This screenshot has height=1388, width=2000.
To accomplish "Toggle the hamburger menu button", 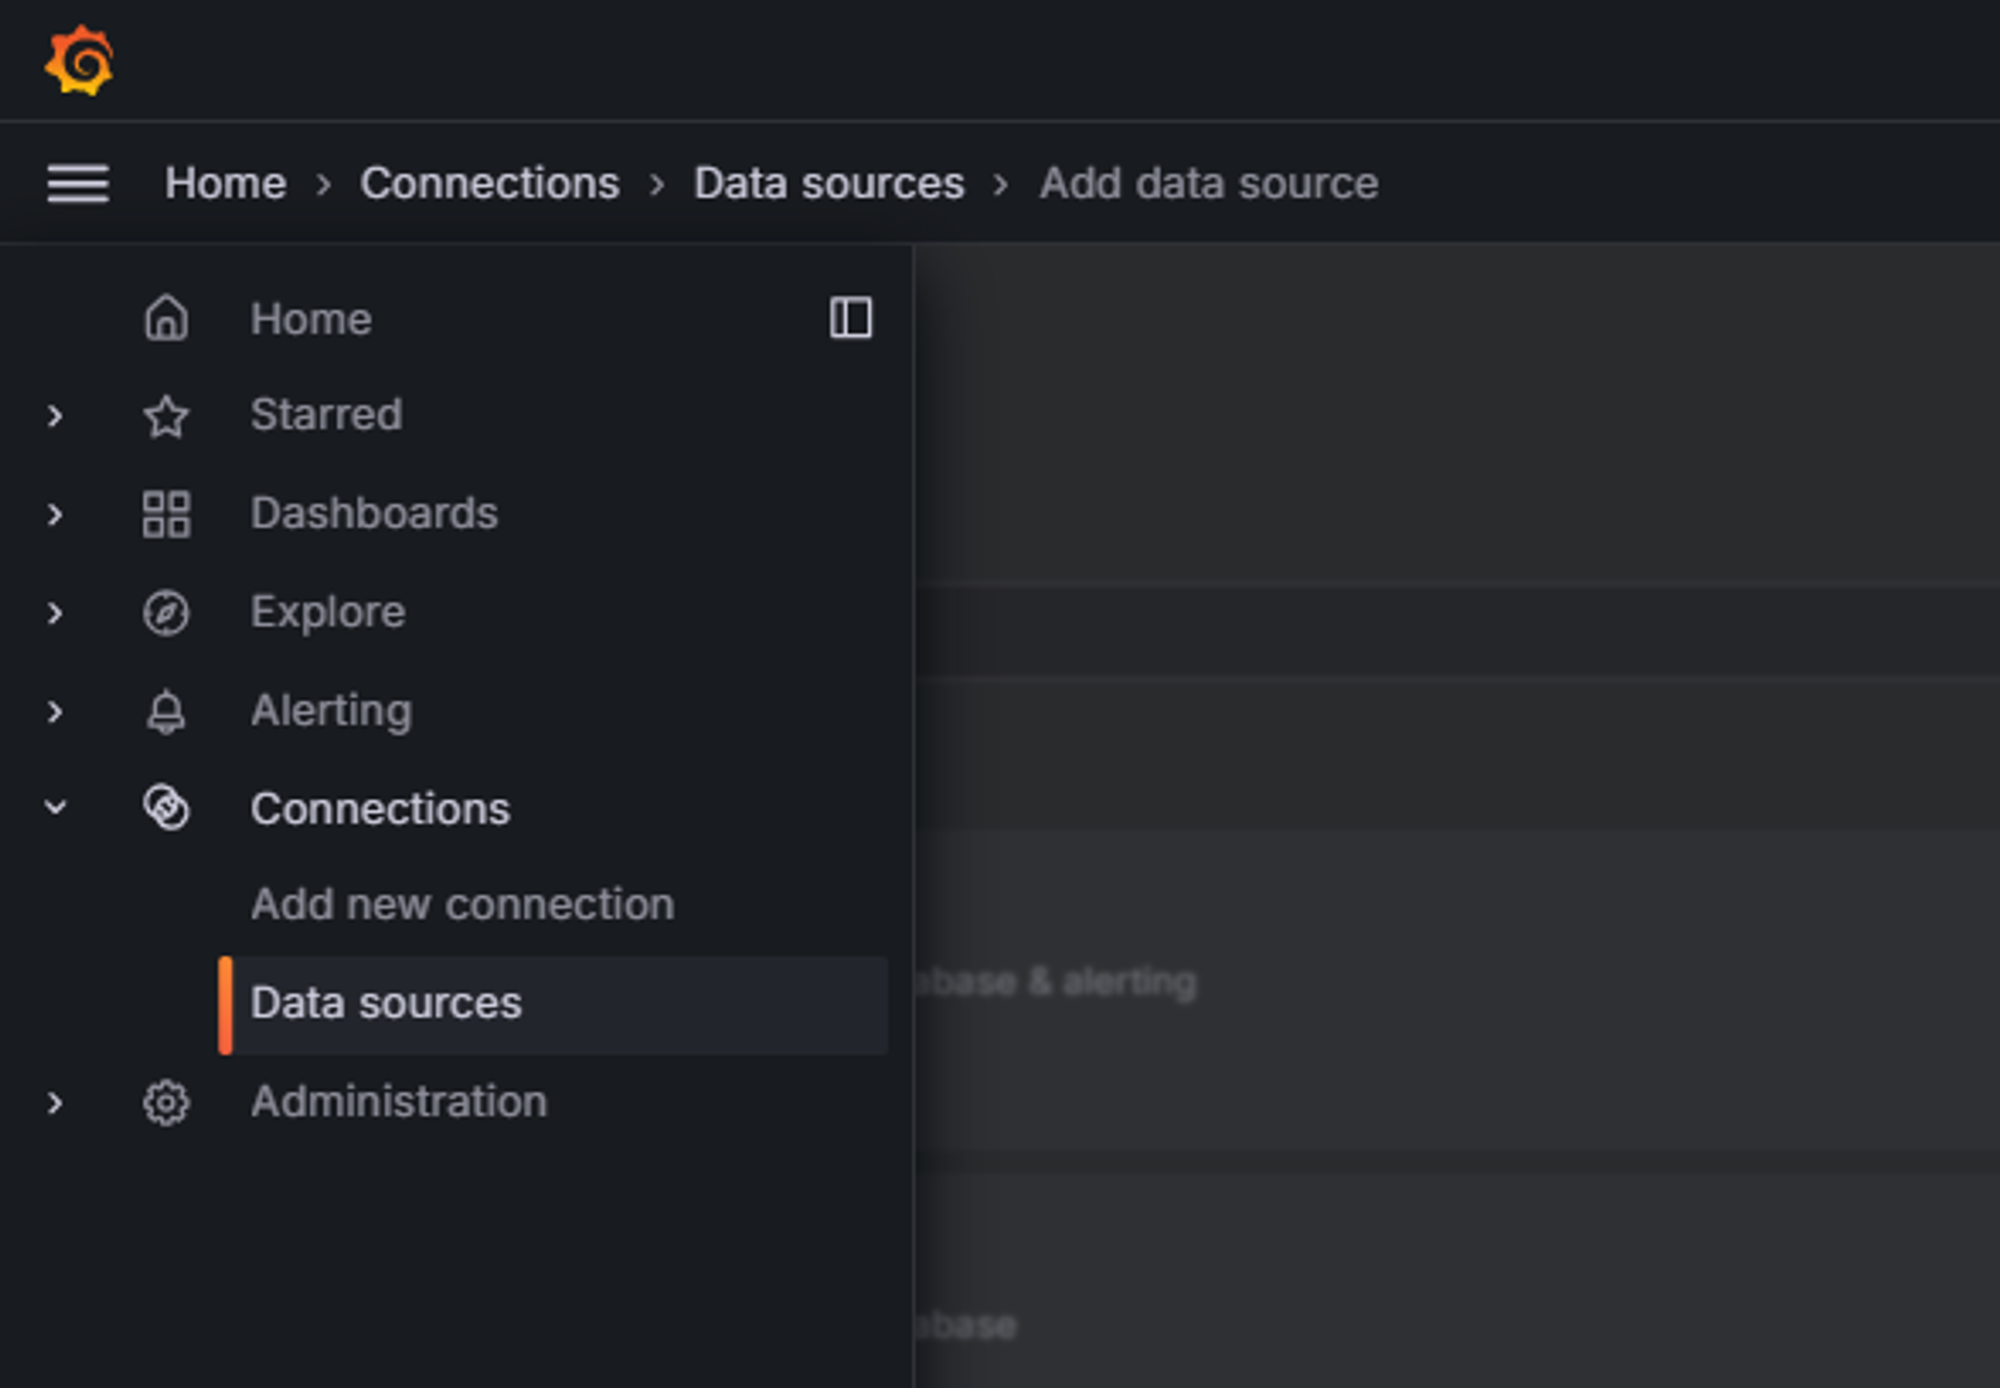I will (78, 184).
